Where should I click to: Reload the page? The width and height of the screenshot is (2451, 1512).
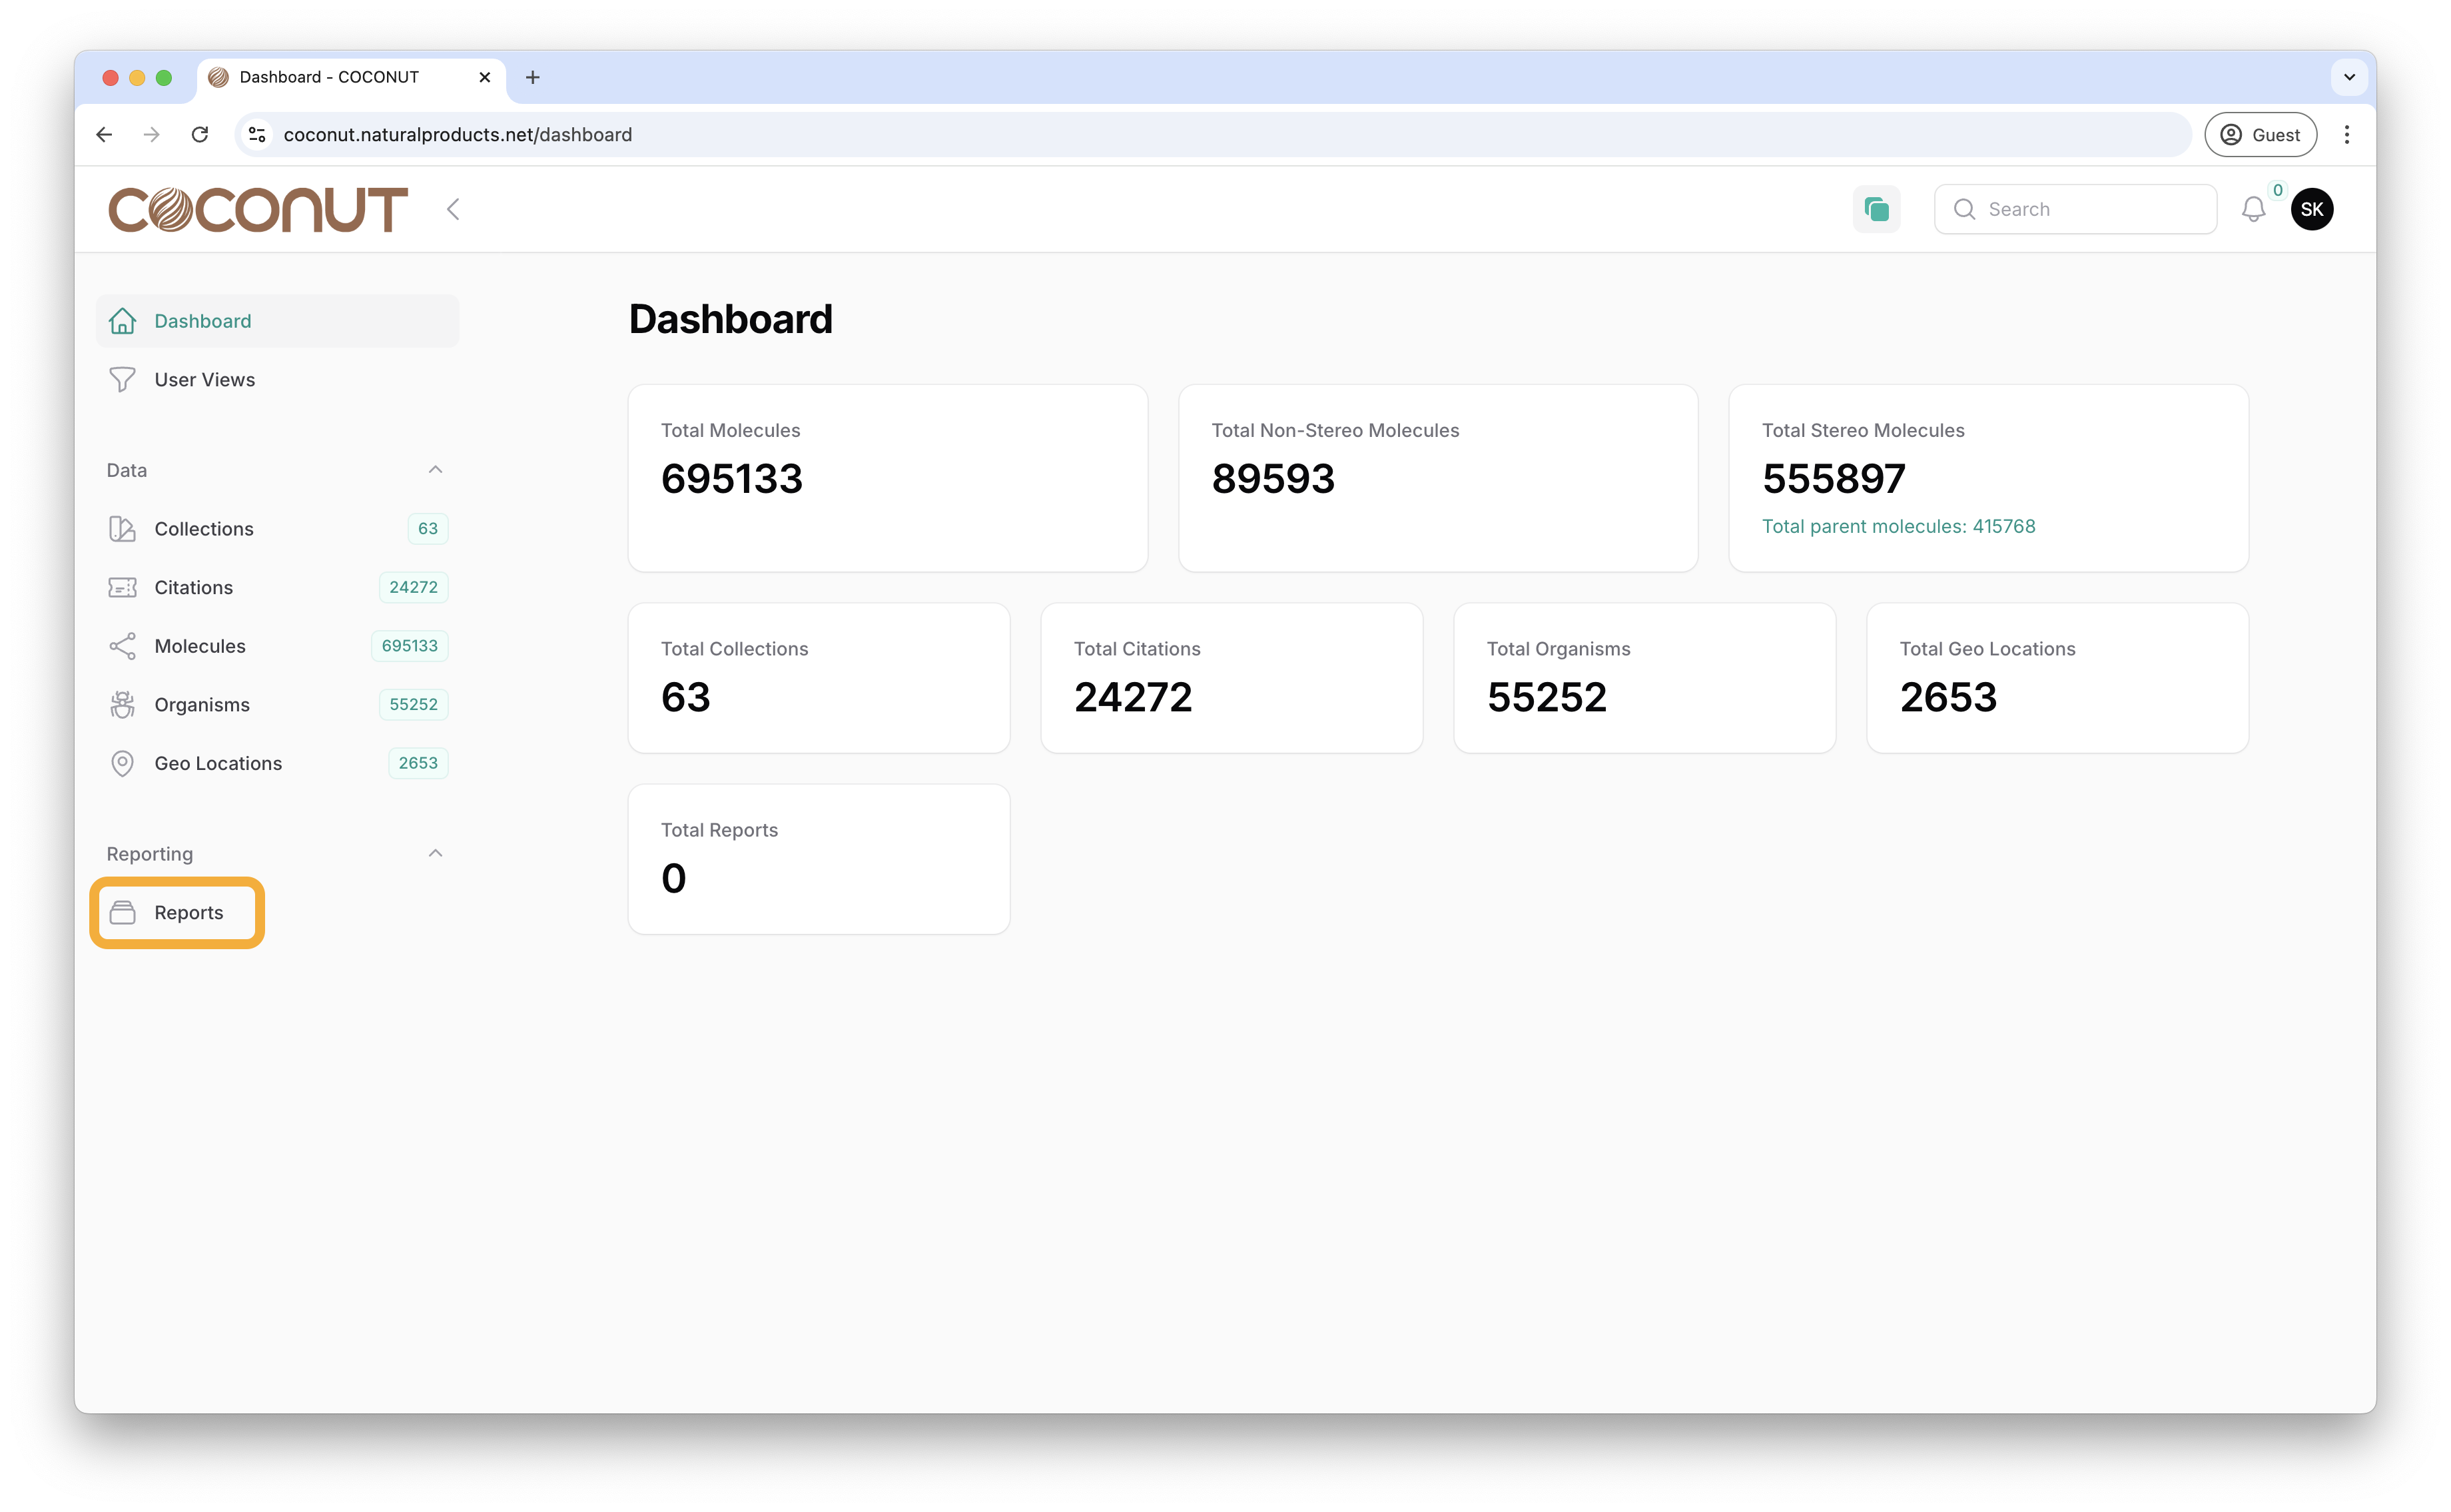click(x=200, y=134)
